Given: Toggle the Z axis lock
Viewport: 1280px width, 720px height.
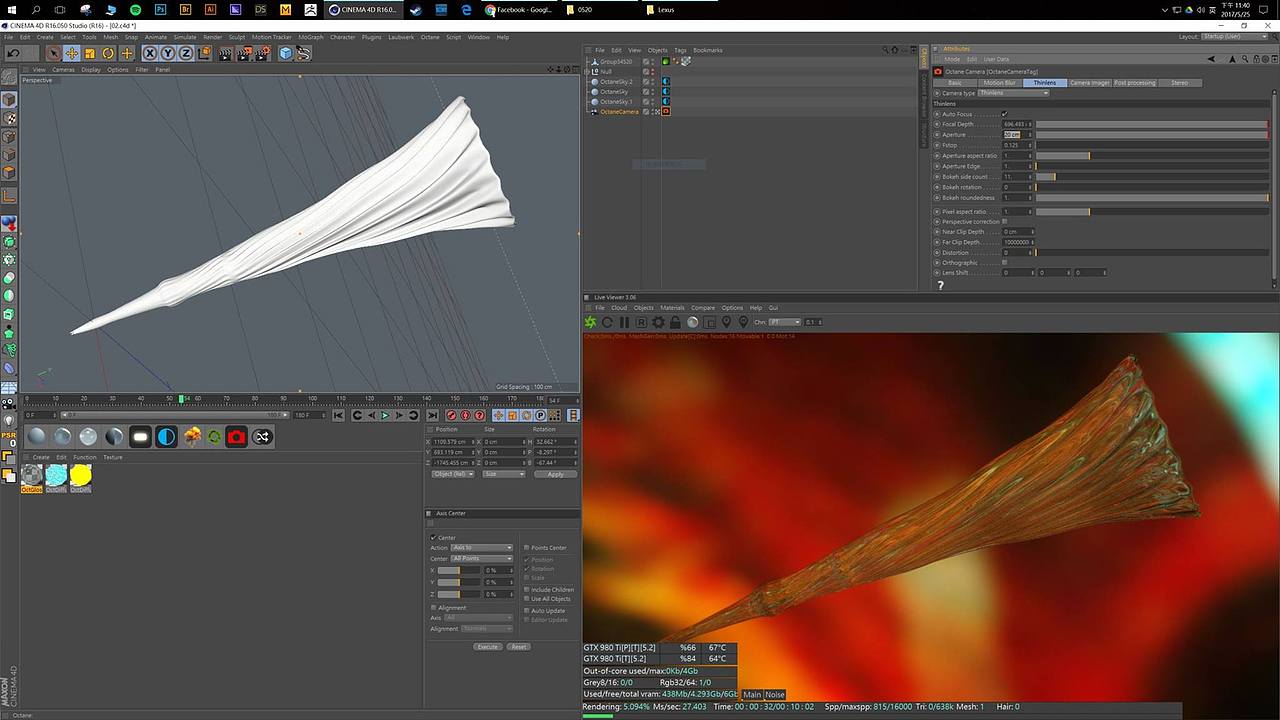Looking at the screenshot, I should pos(186,53).
